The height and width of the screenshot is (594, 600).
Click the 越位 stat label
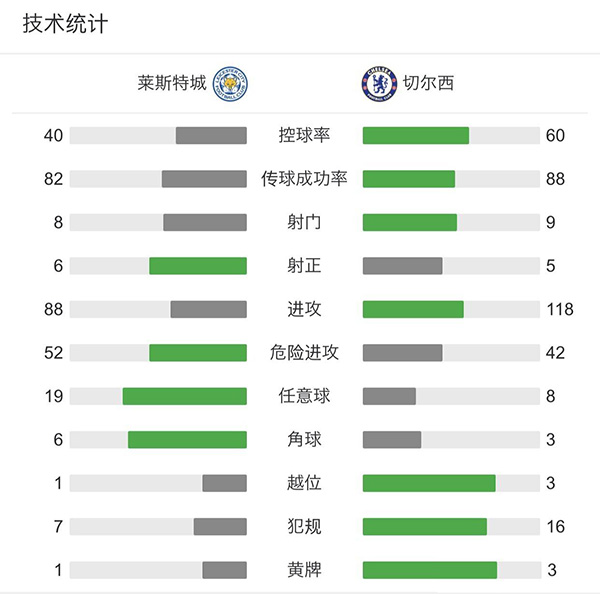305,483
